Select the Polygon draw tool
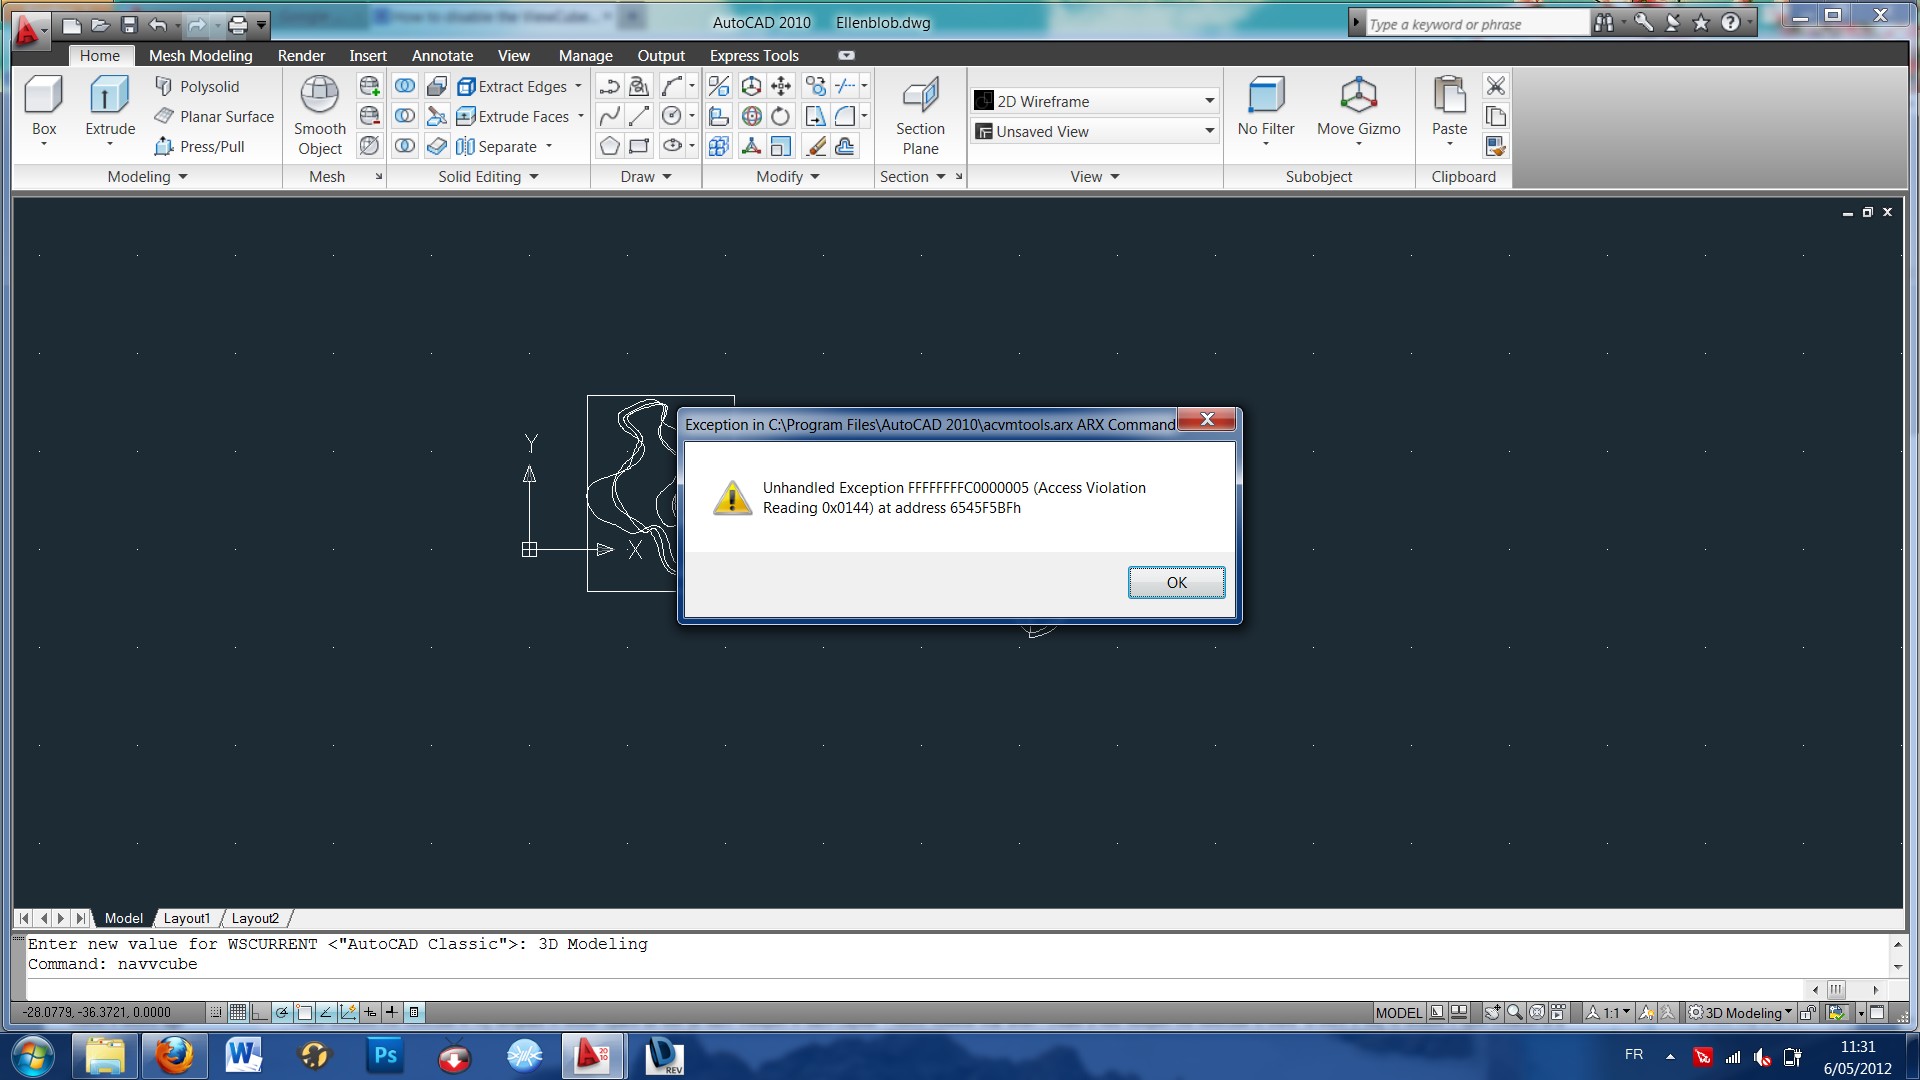The image size is (1920, 1080). 609,146
